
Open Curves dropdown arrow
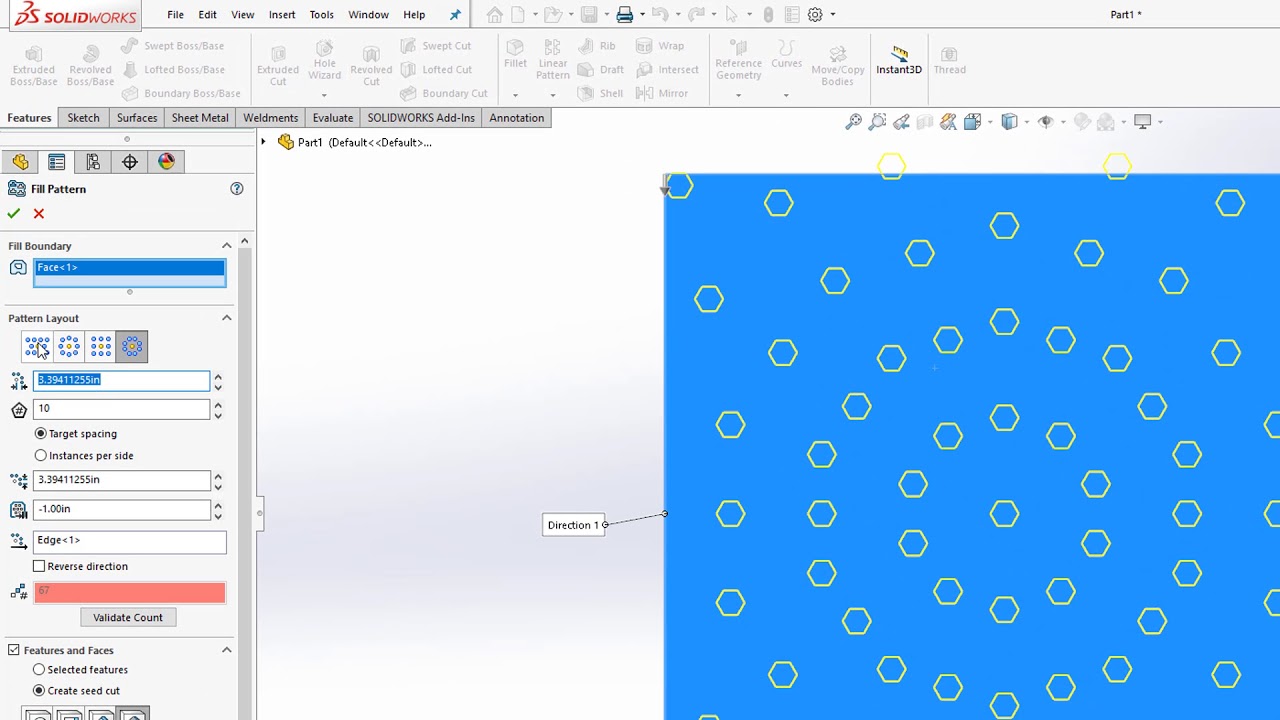click(x=786, y=95)
